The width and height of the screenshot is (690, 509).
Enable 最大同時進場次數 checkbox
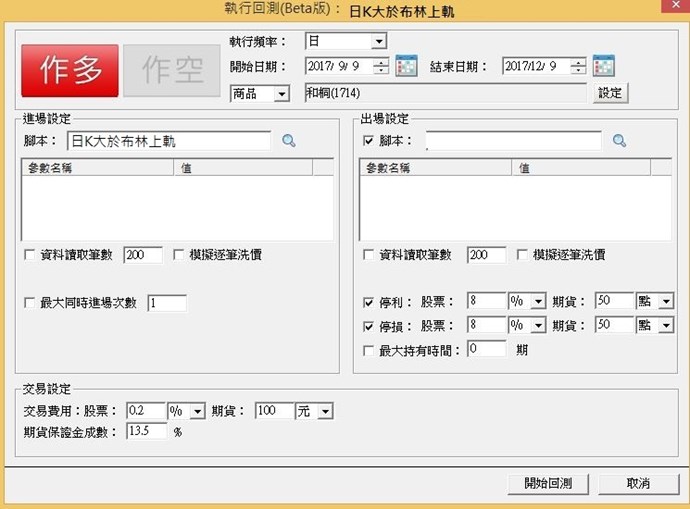tap(29, 302)
